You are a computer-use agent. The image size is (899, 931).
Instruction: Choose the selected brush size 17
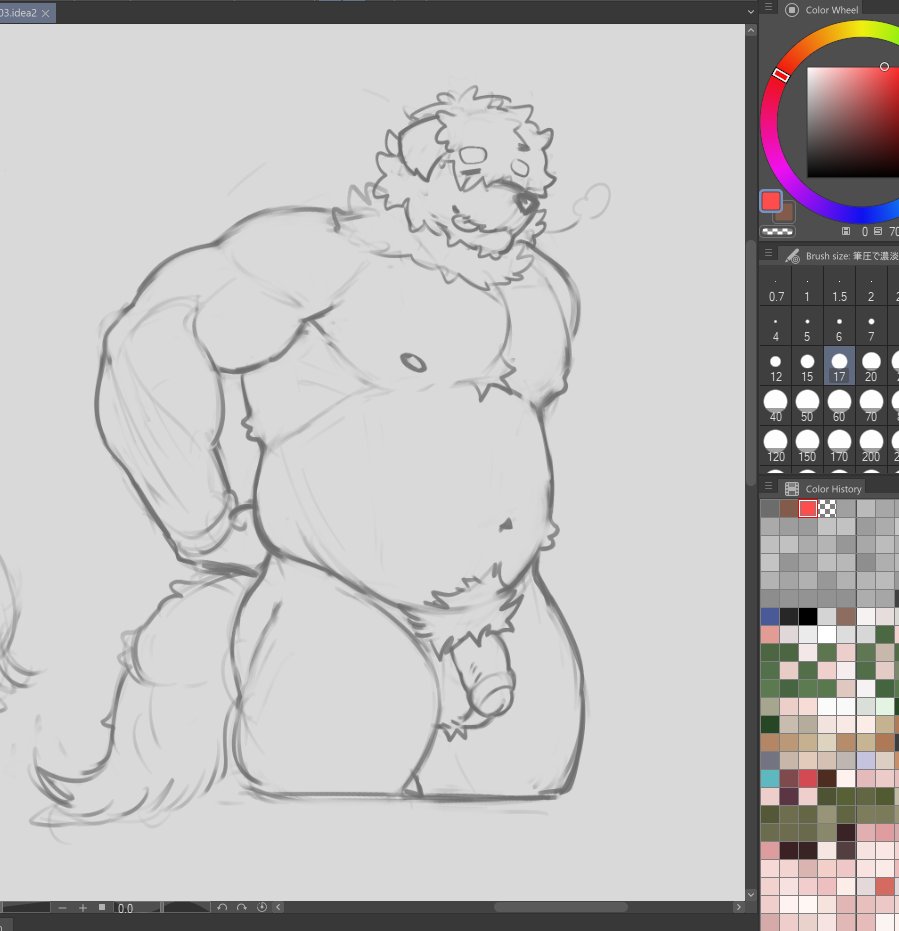coord(839,366)
